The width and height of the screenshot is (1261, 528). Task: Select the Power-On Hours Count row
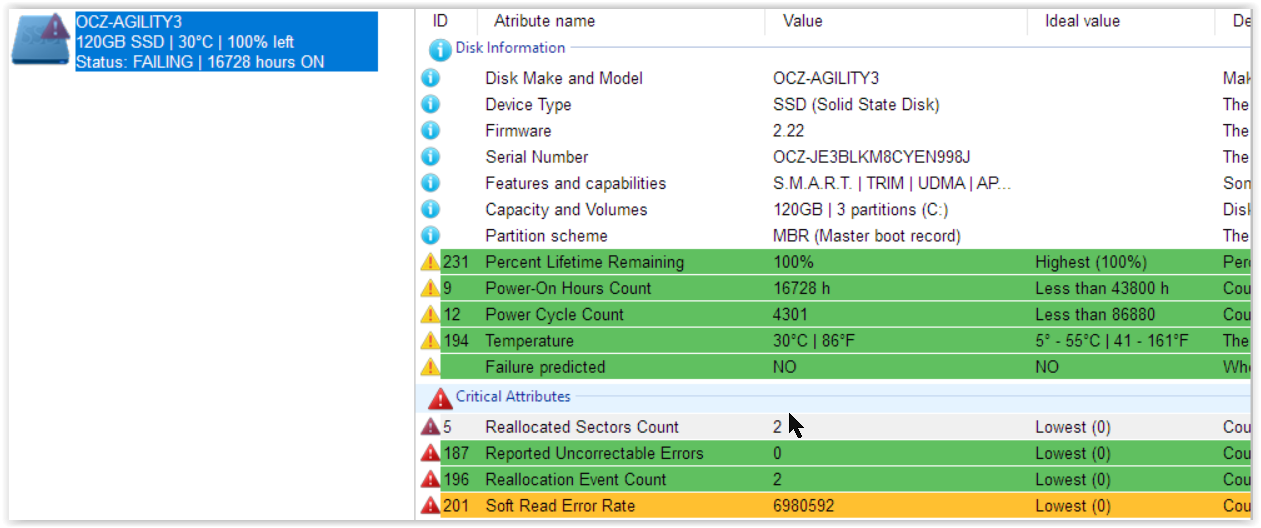[835, 288]
